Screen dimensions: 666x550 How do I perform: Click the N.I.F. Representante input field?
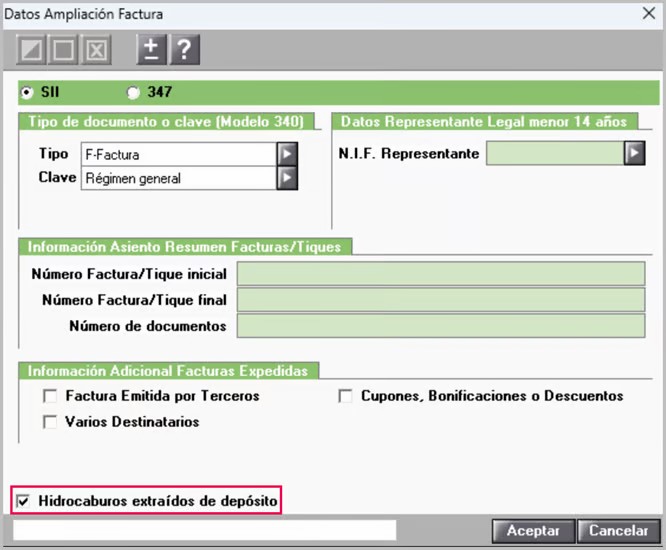point(555,153)
